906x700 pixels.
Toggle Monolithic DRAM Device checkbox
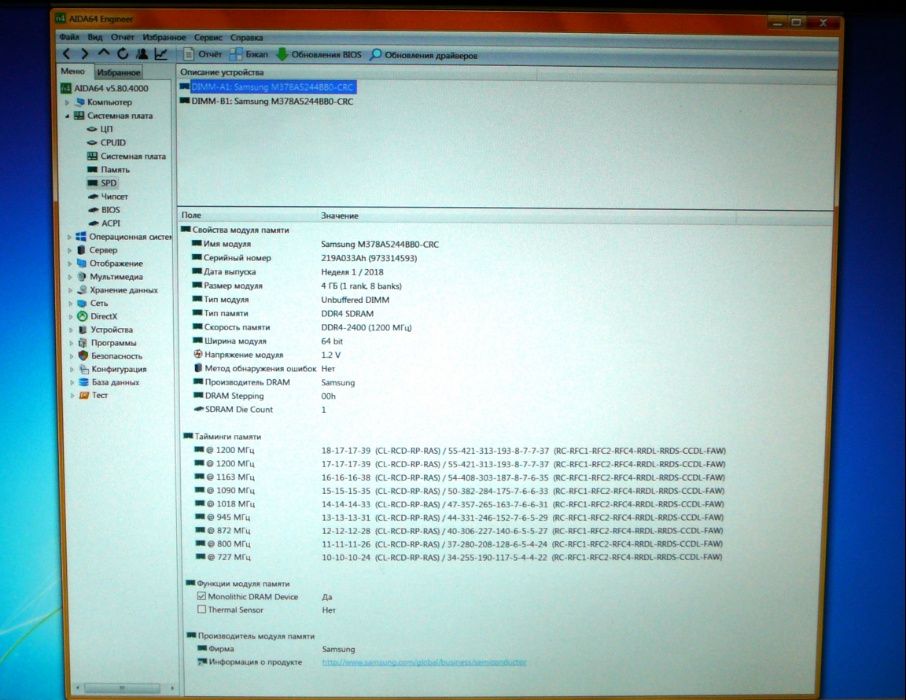(x=201, y=596)
